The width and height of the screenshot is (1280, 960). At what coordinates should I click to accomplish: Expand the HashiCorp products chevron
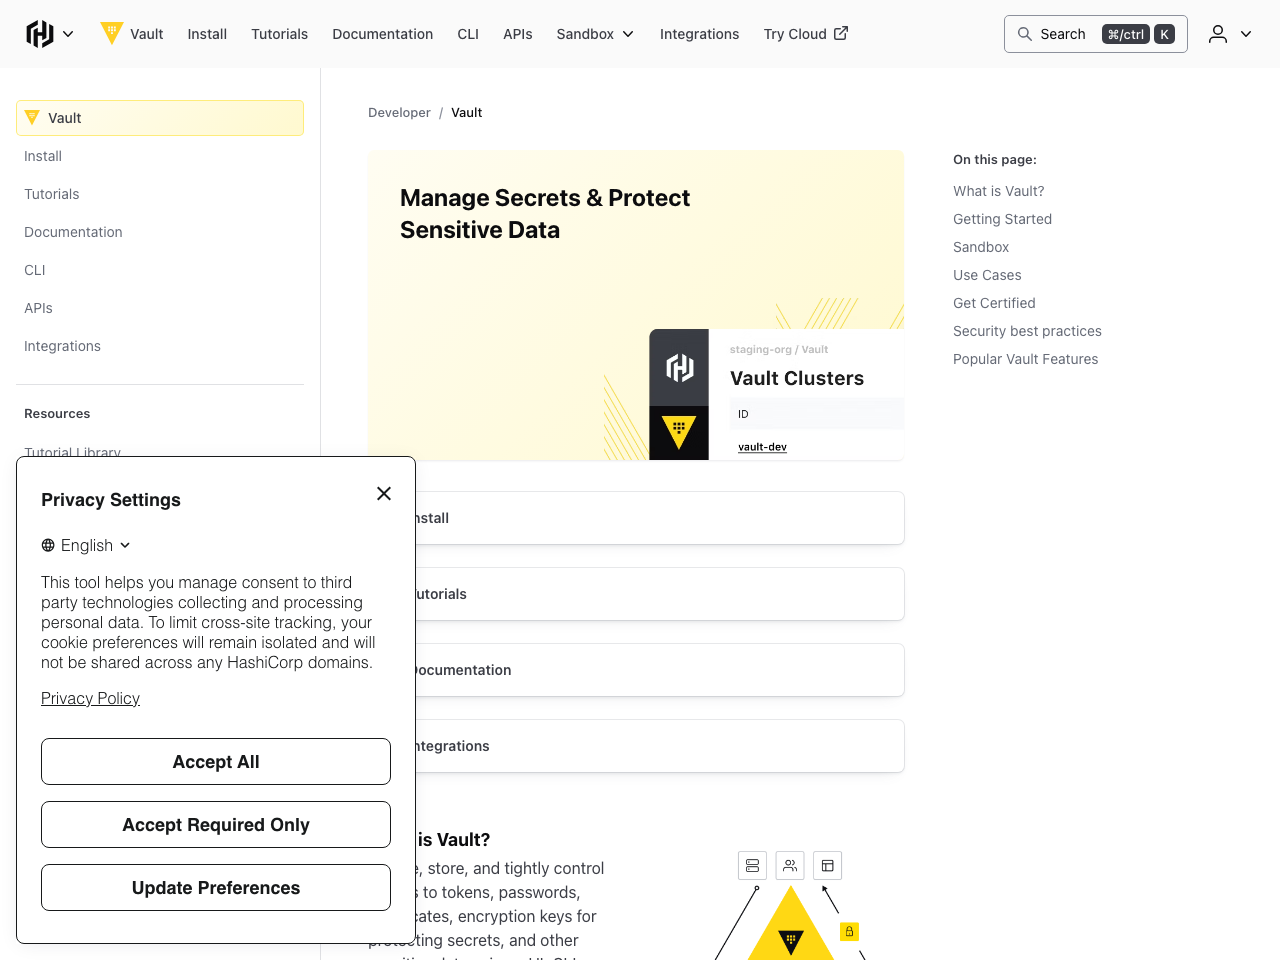68,34
